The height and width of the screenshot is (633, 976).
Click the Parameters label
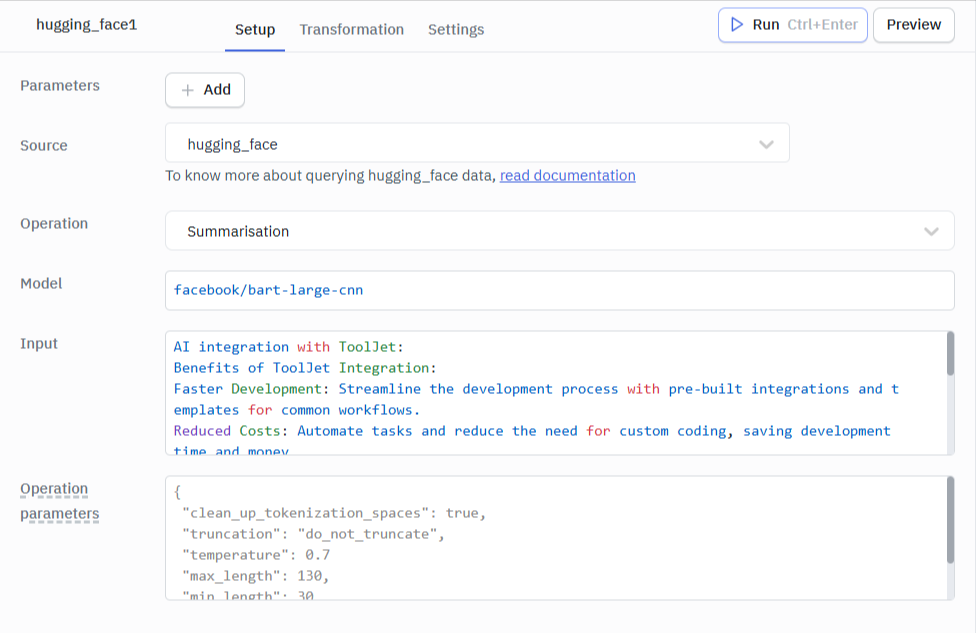[60, 85]
